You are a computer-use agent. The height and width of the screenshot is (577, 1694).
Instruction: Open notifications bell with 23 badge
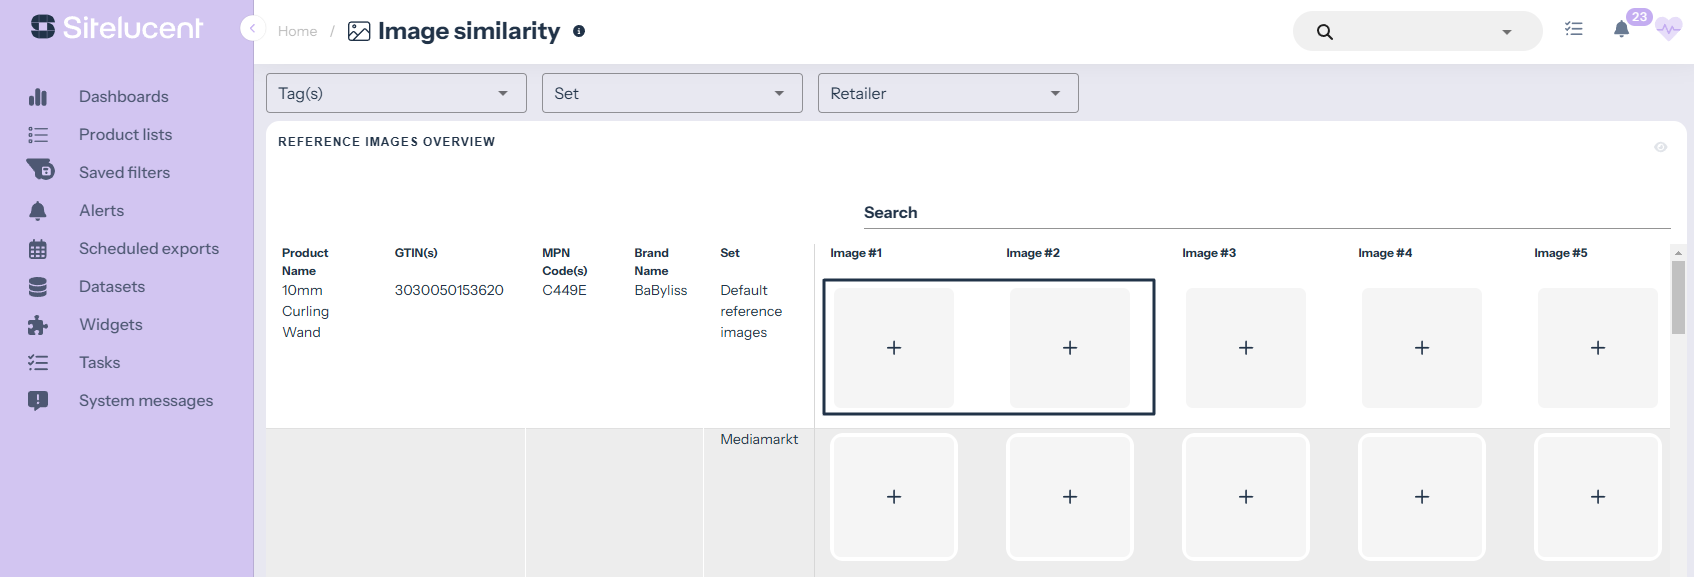tap(1621, 30)
